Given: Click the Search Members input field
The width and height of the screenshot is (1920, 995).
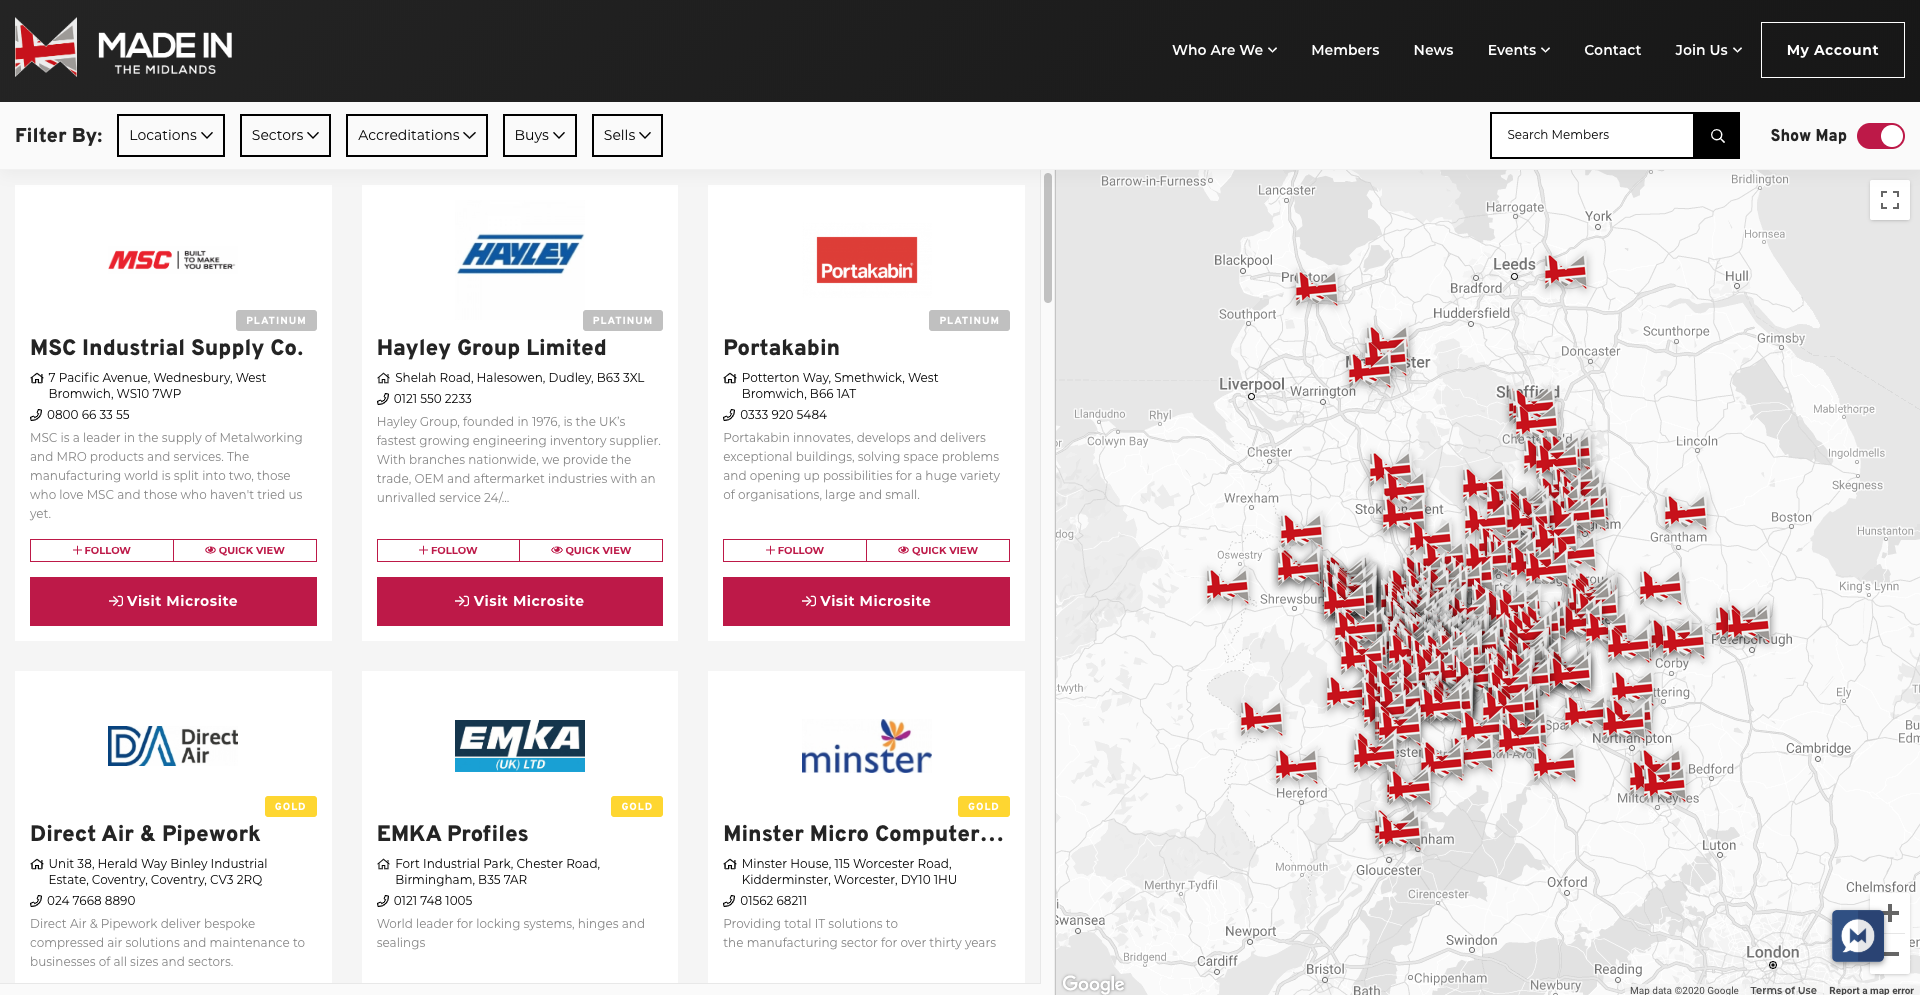Looking at the screenshot, I should [1592, 135].
